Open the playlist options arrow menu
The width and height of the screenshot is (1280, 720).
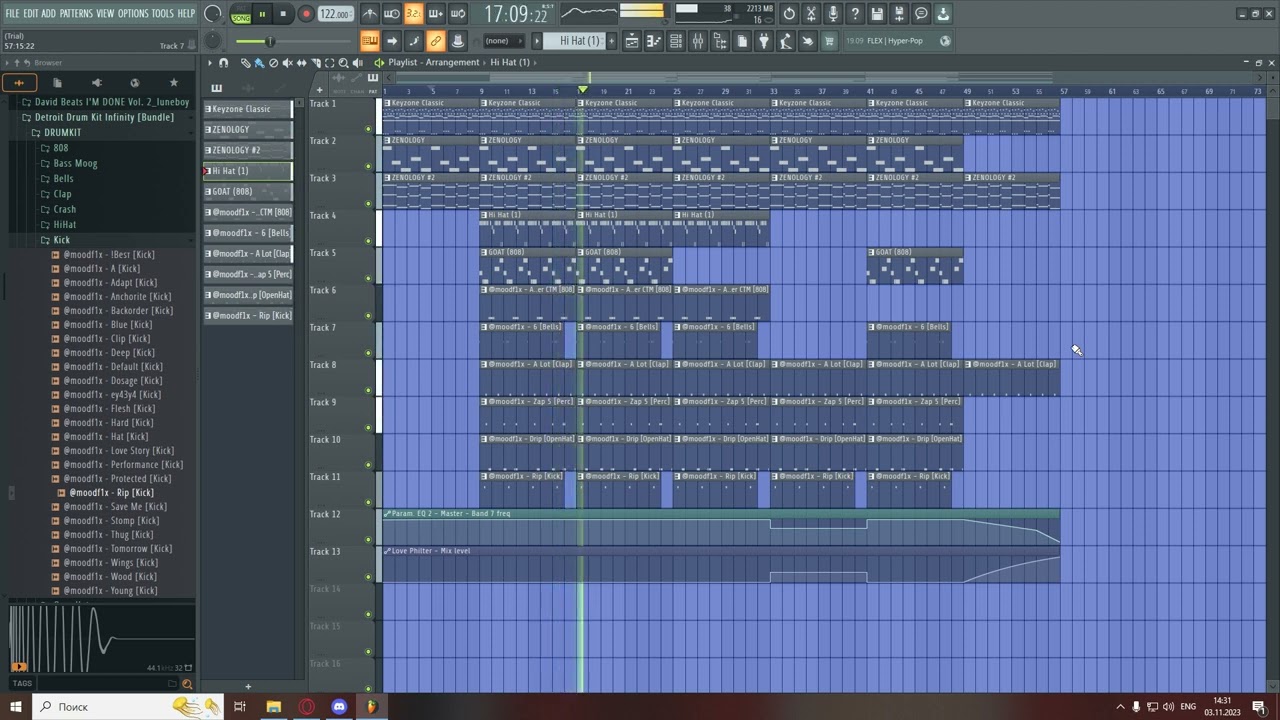pos(210,63)
